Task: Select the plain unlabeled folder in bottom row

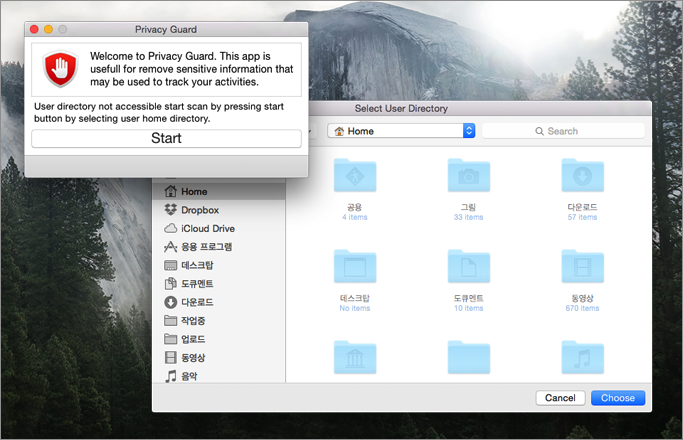Action: coord(469,358)
